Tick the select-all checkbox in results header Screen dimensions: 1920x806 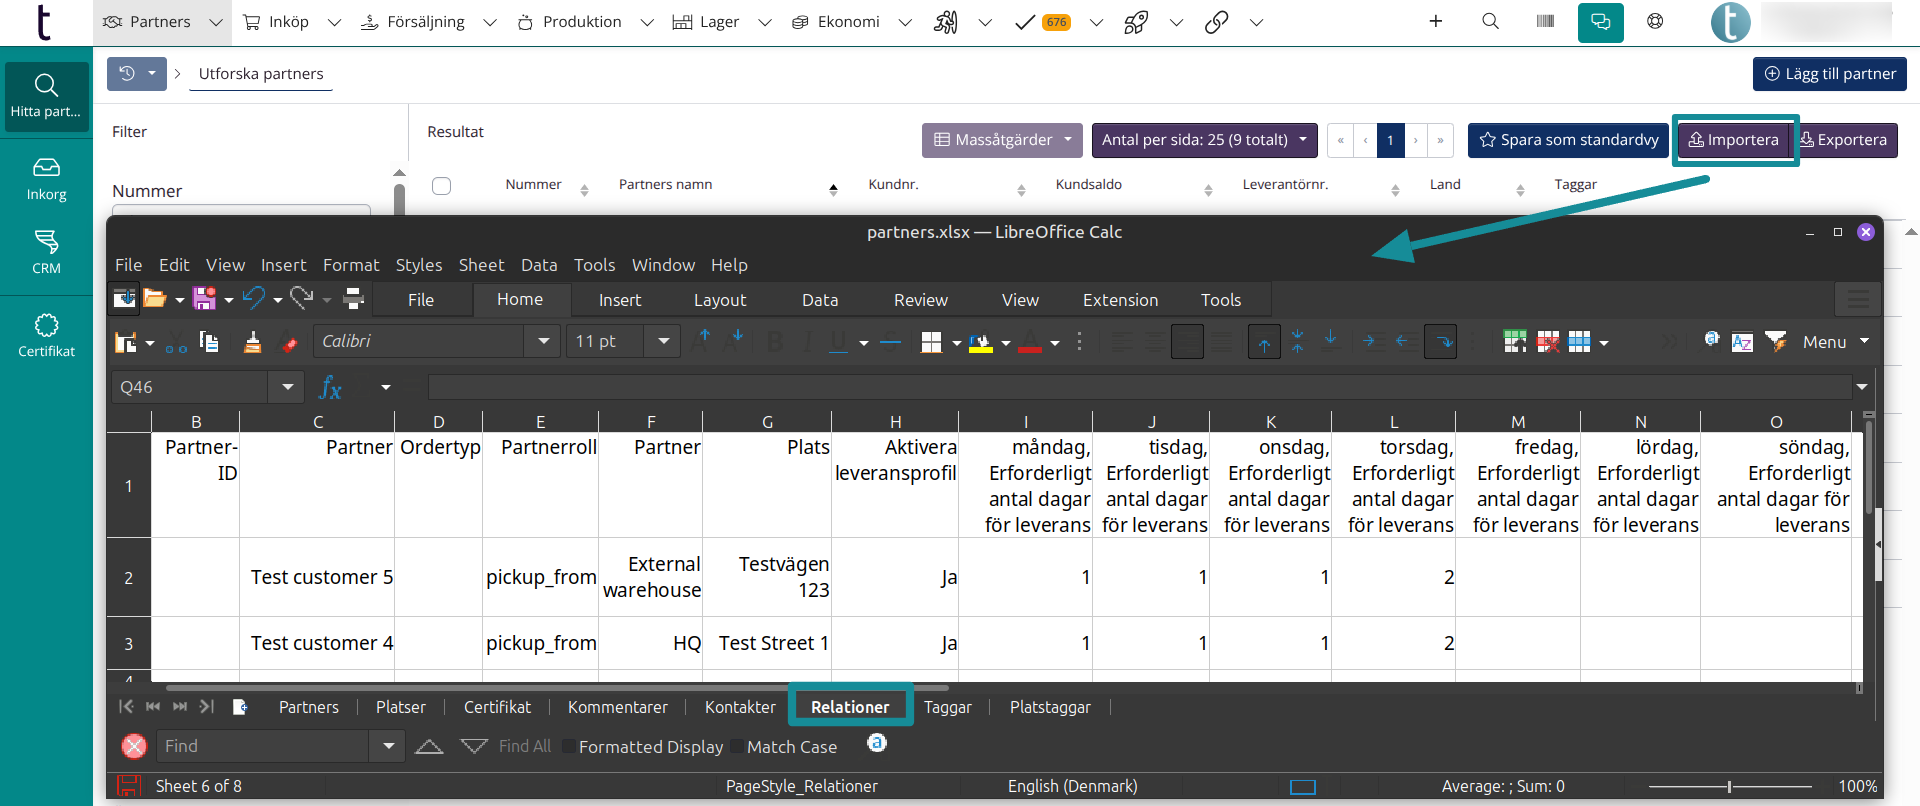[x=441, y=186]
